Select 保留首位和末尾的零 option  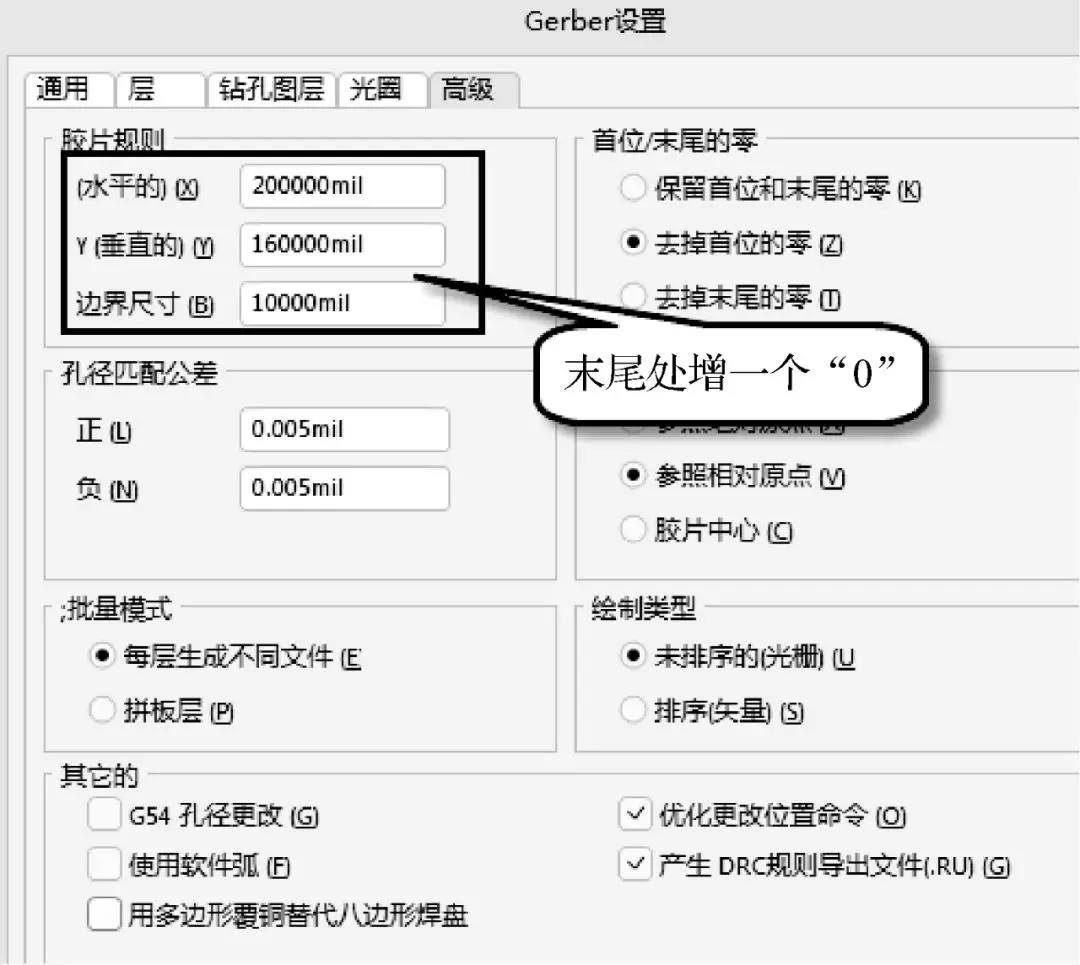tap(633, 188)
